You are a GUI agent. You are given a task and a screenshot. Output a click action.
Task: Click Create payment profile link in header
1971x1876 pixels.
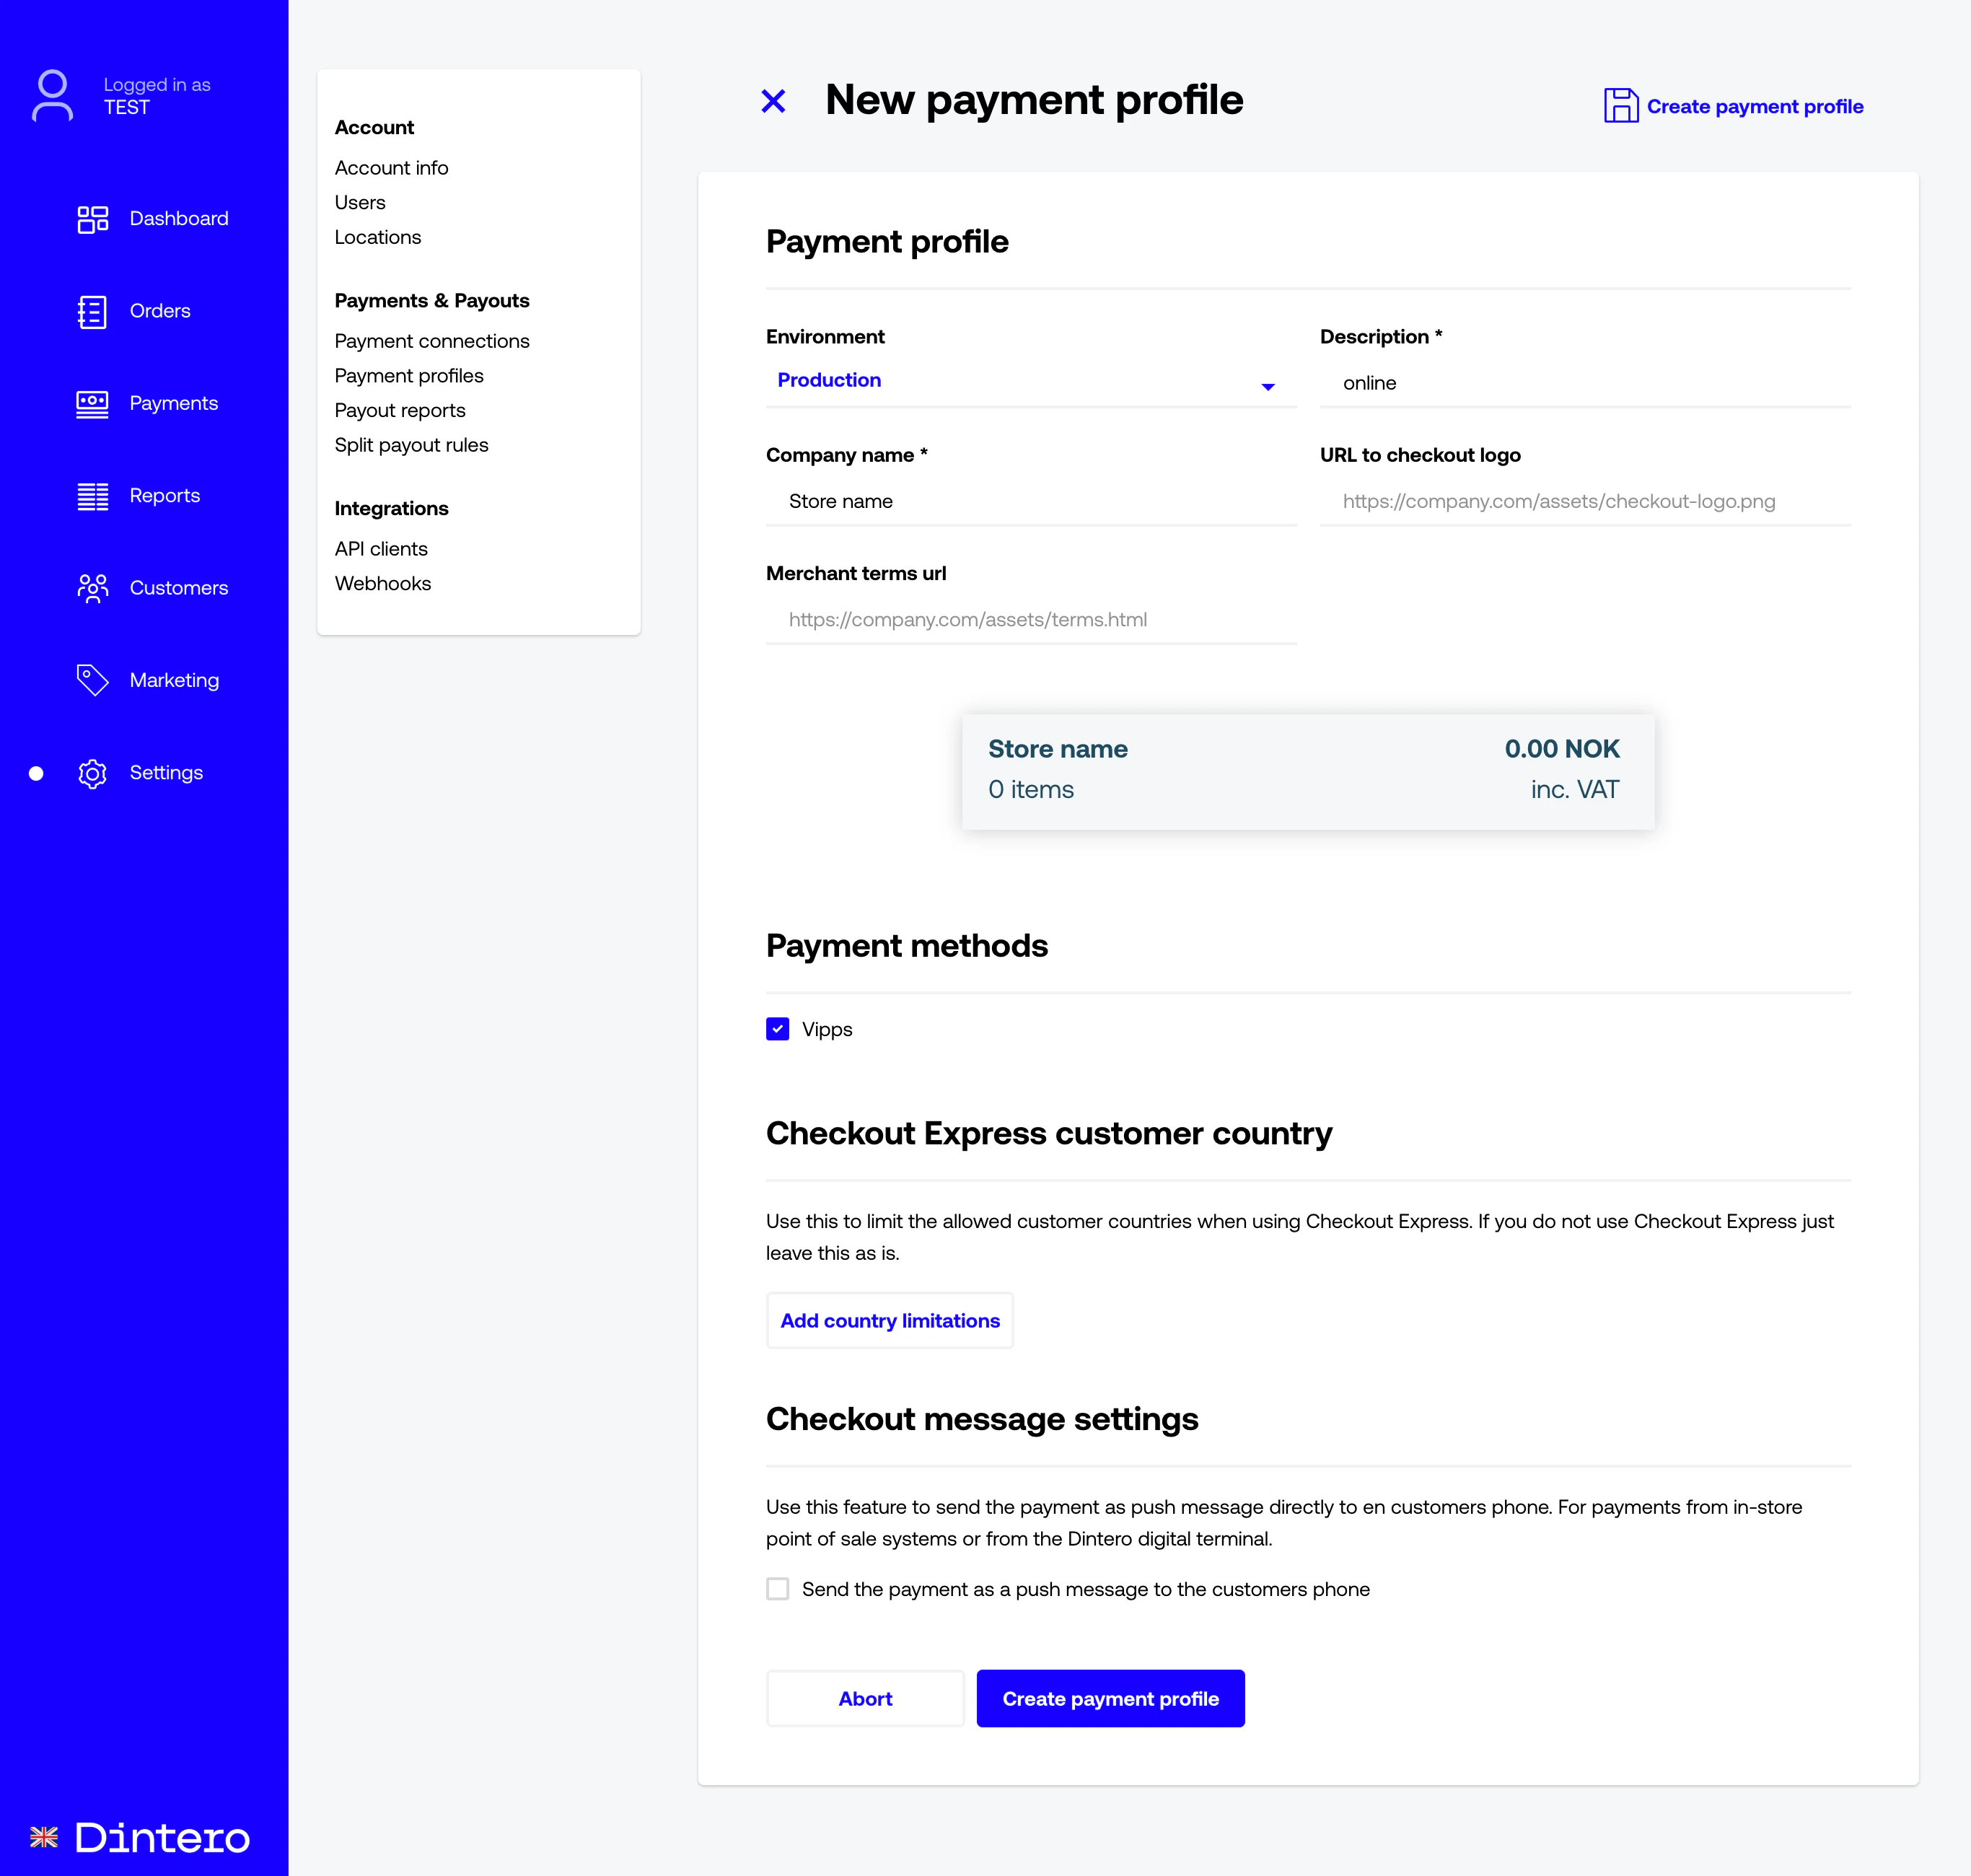click(1754, 107)
